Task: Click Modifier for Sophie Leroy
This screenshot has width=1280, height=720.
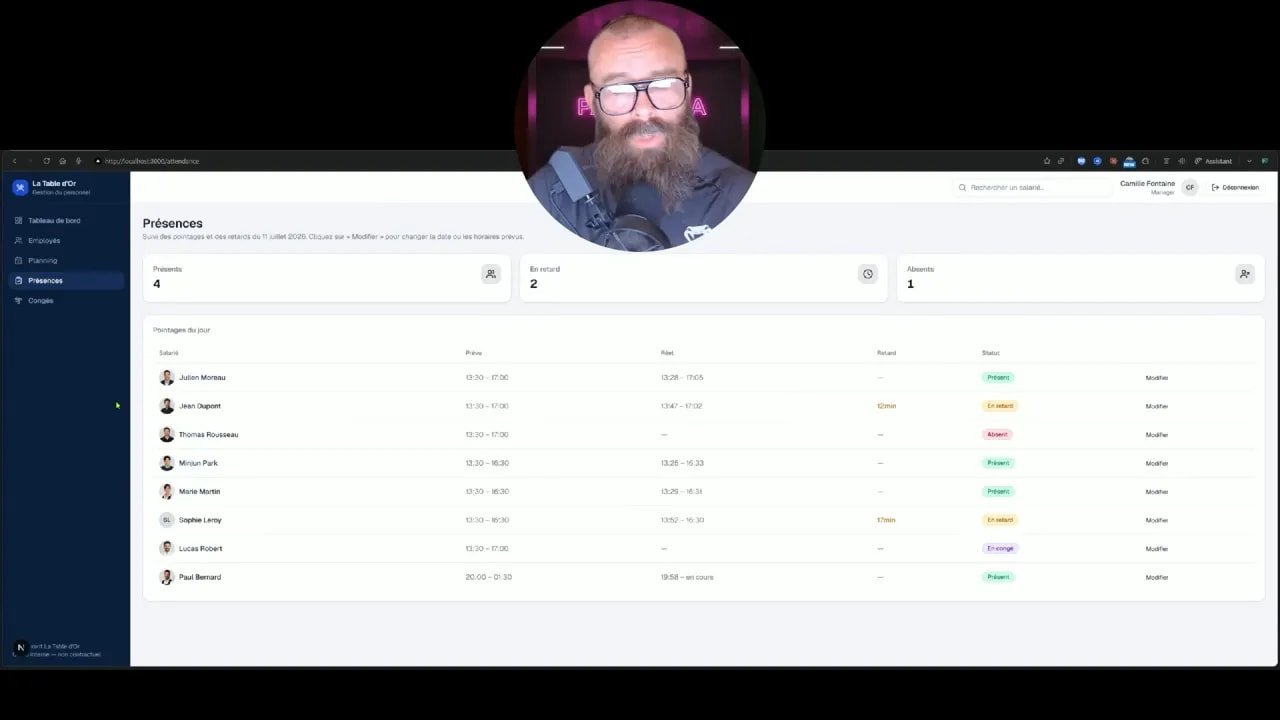Action: coord(1157,520)
